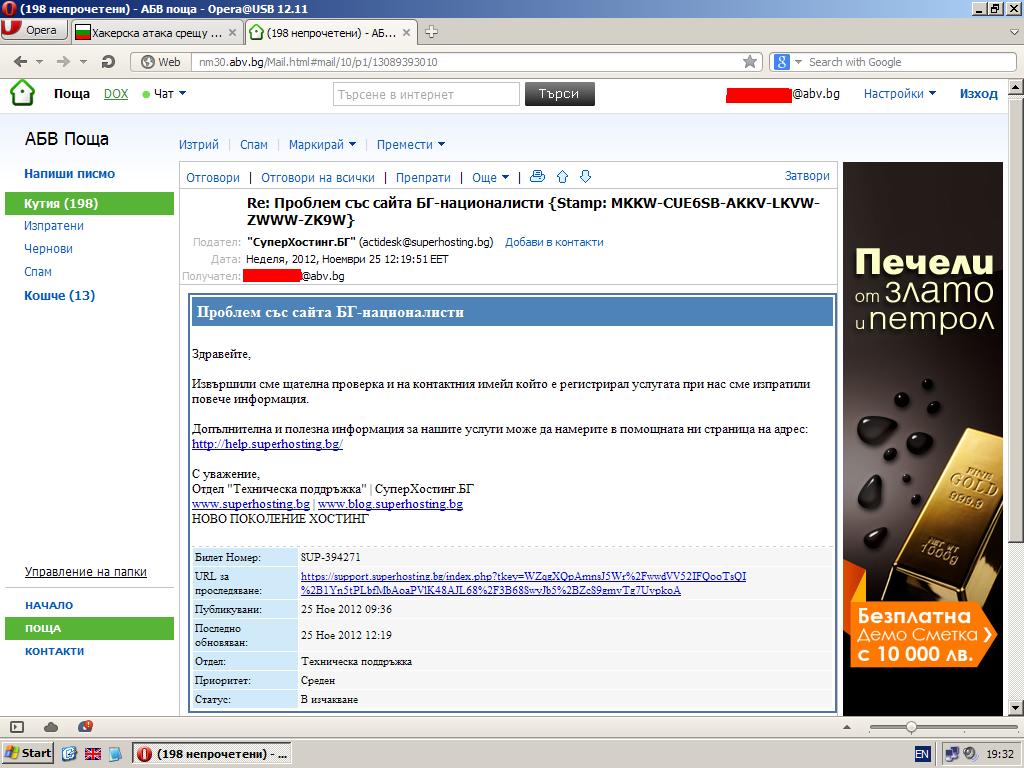Click Препрати to forward email
The image size is (1024, 768).
423,177
